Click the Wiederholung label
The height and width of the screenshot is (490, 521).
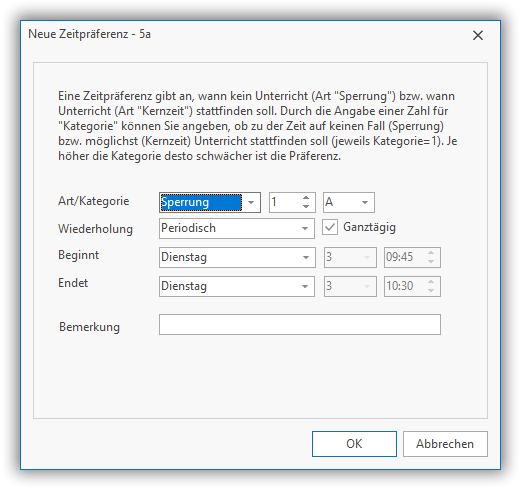[x=95, y=229]
